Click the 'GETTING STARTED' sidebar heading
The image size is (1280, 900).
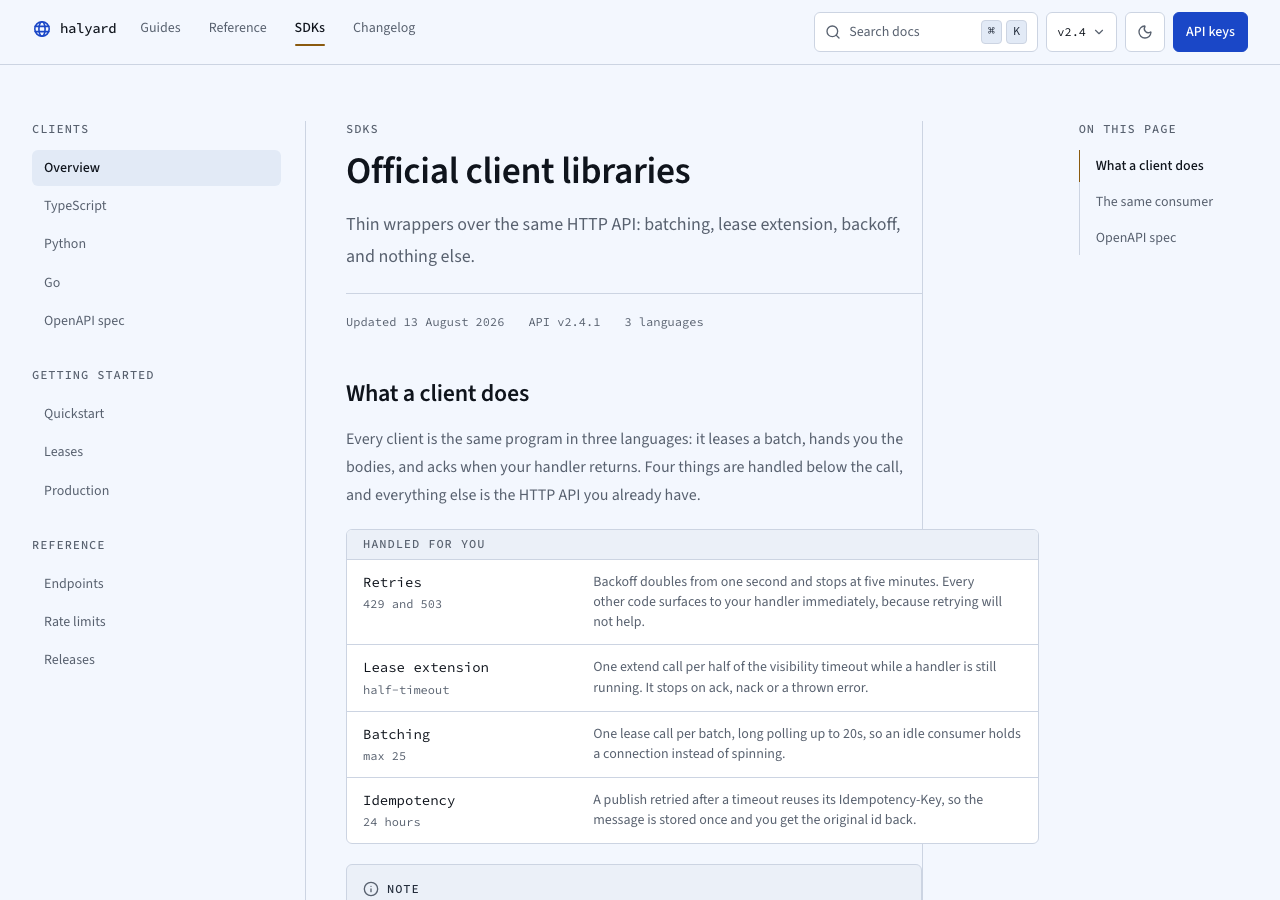[93, 375]
